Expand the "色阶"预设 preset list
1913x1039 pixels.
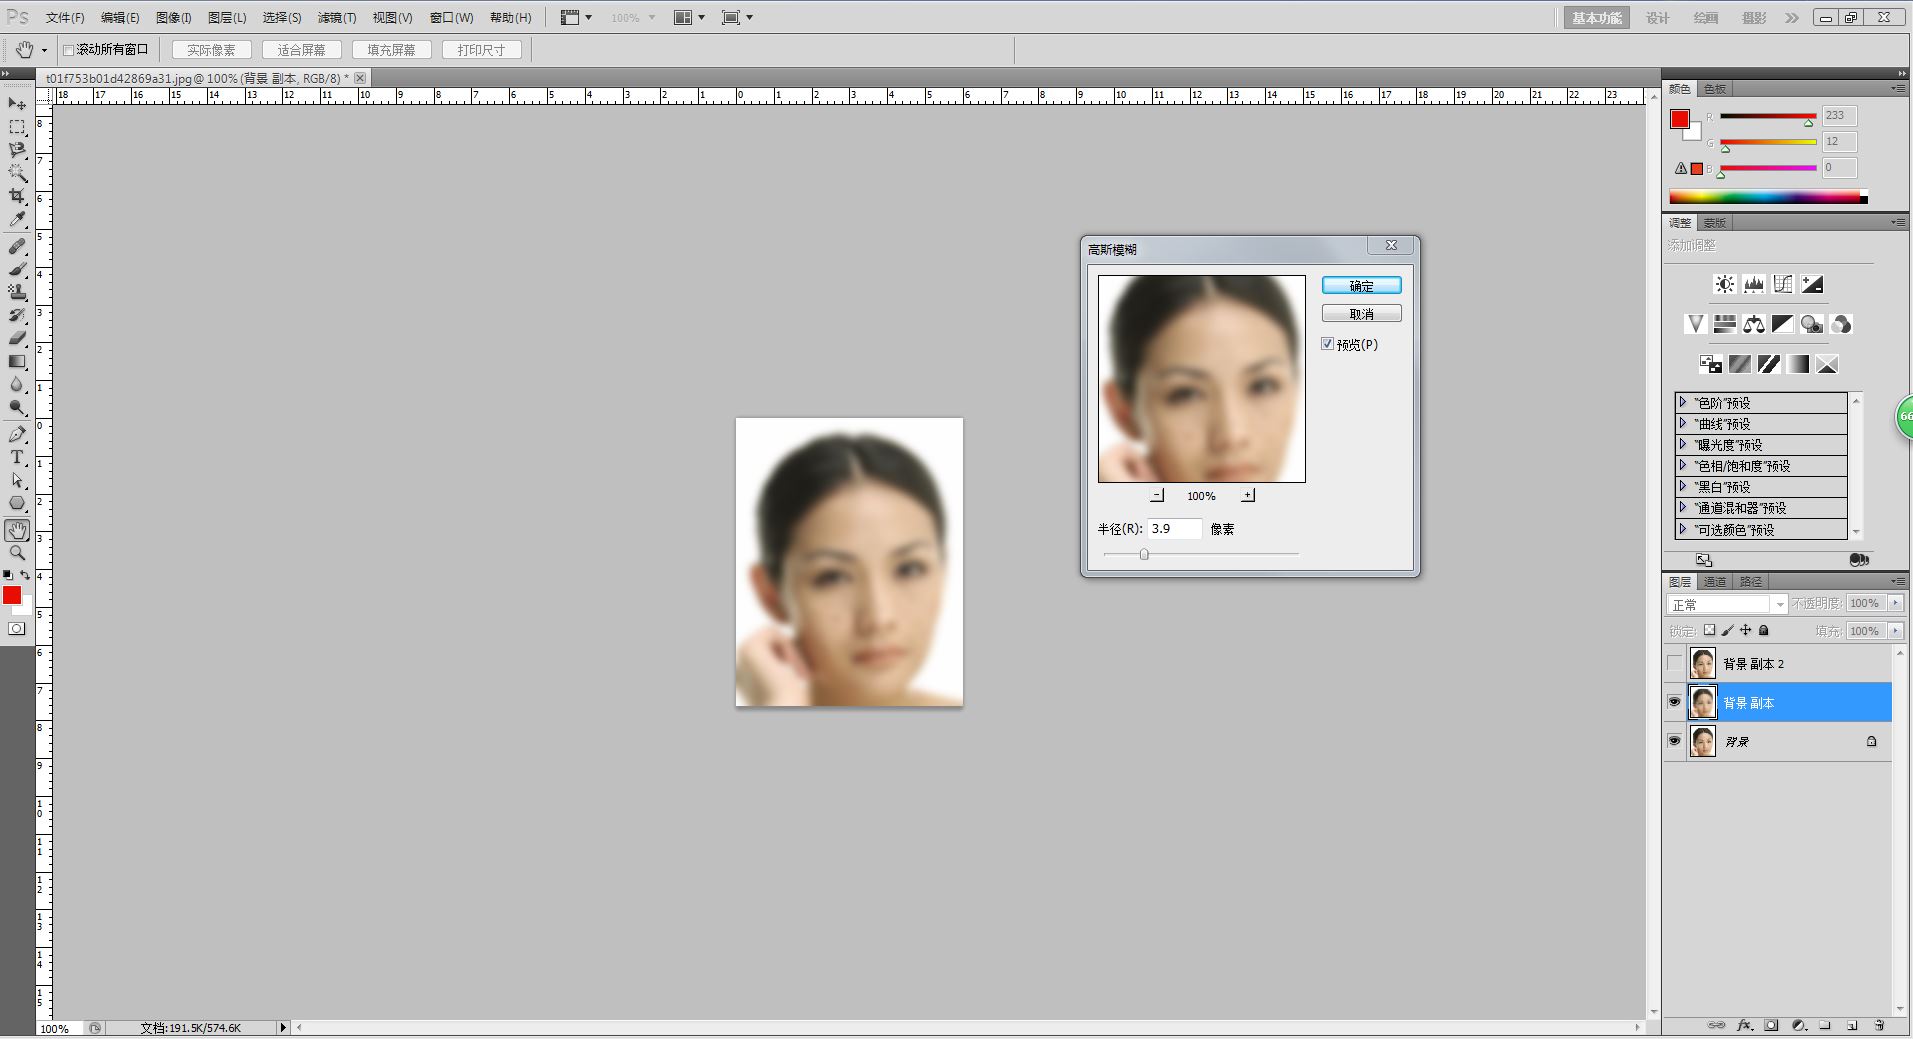coord(1683,402)
